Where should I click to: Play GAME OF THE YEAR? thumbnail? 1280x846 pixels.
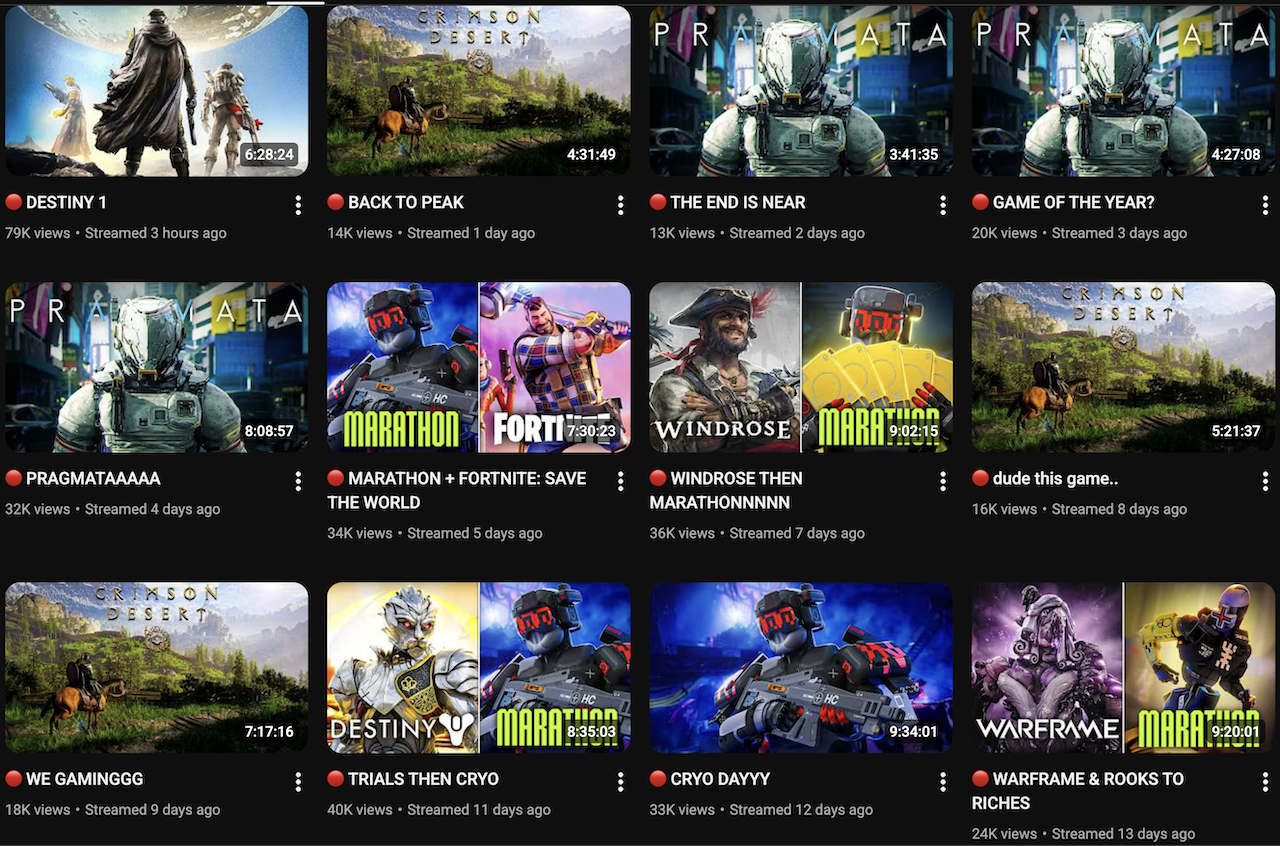point(1123,91)
